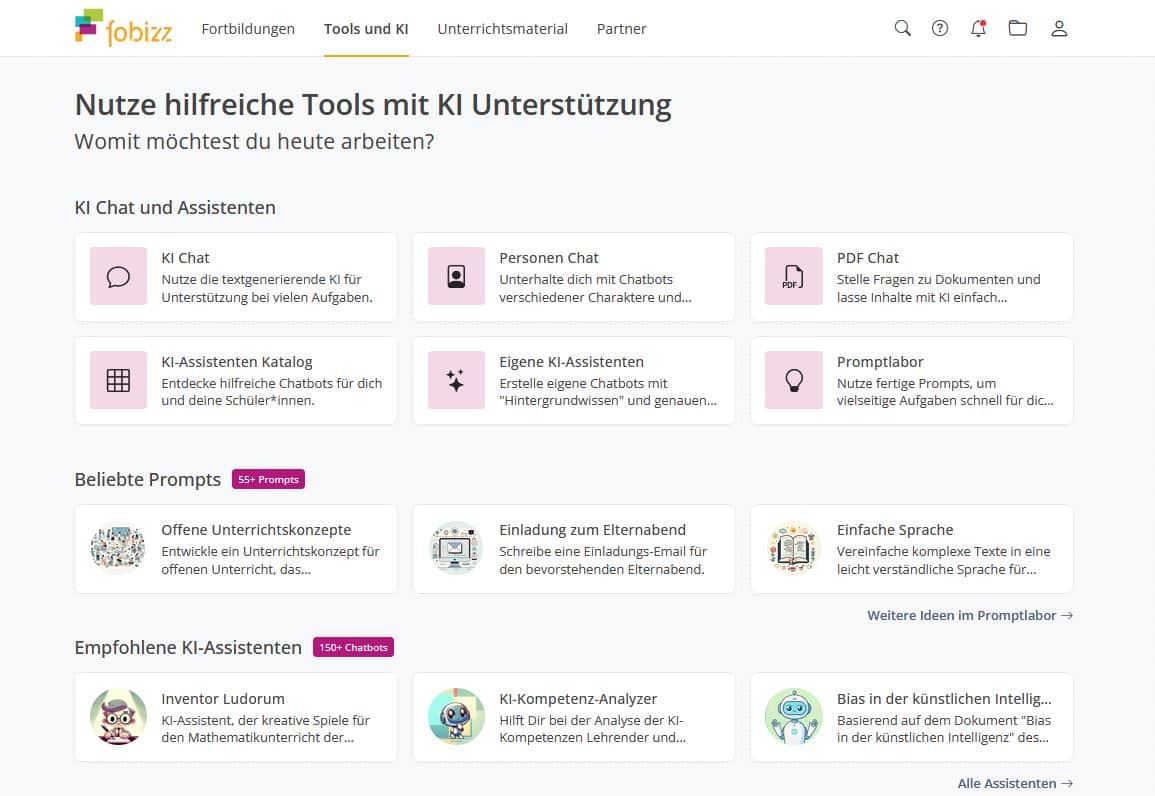Select the Einladung zum Elternabend prompt card

point(573,549)
